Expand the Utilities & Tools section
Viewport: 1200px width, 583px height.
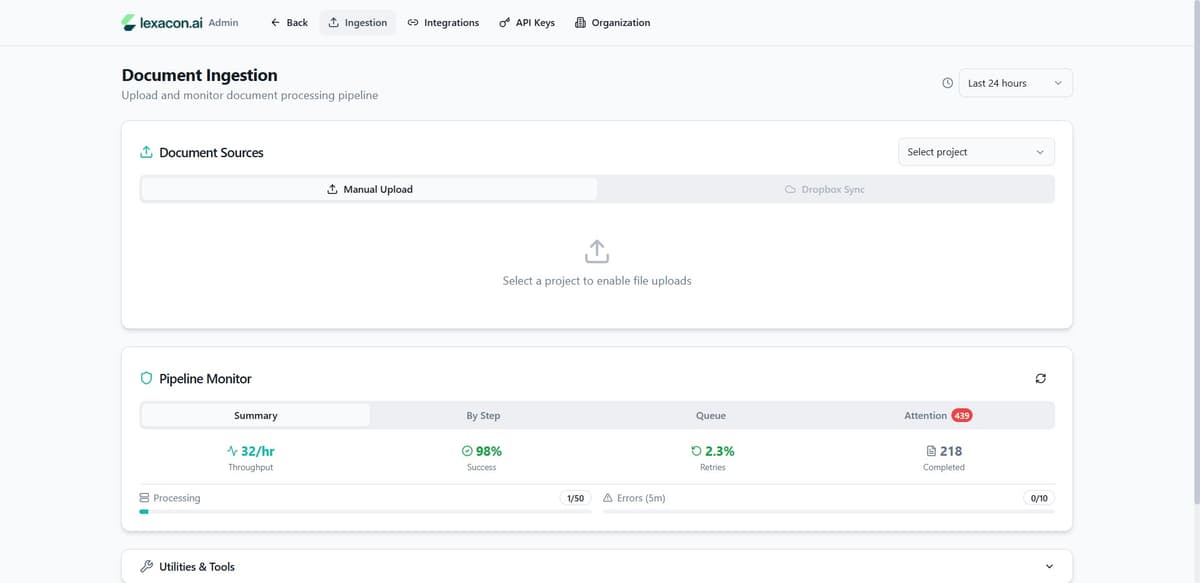pyautogui.click(x=1048, y=566)
